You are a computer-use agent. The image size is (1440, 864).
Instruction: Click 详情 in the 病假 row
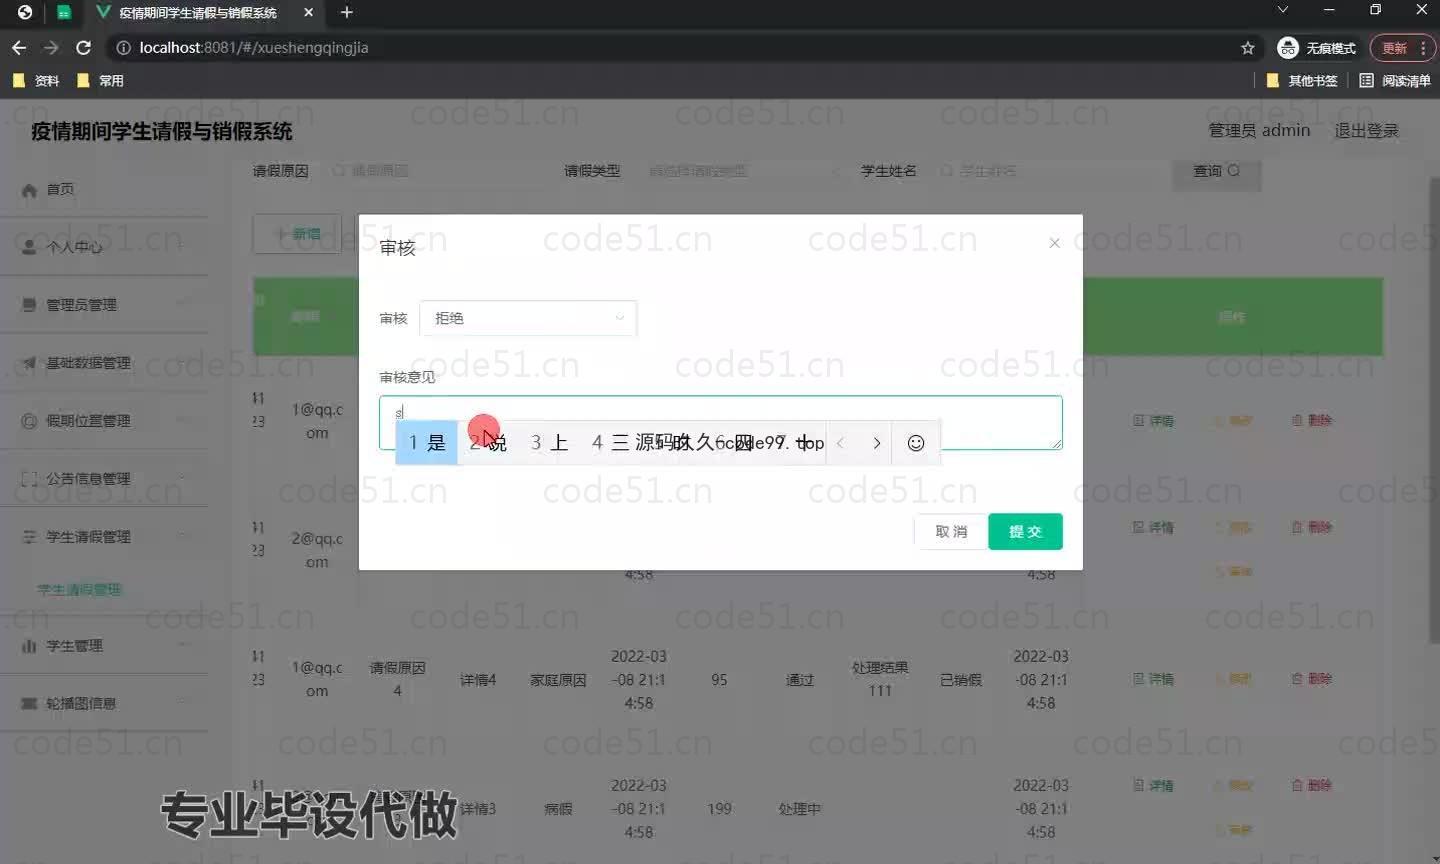(1153, 786)
